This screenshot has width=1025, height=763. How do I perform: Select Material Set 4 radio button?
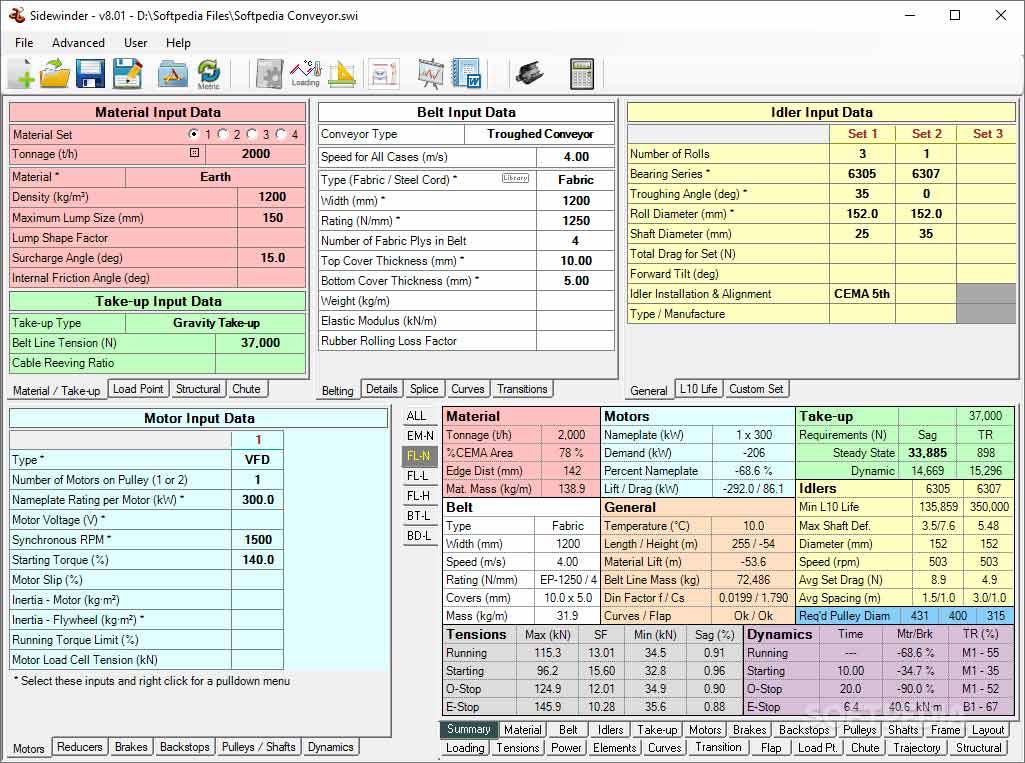tap(280, 133)
